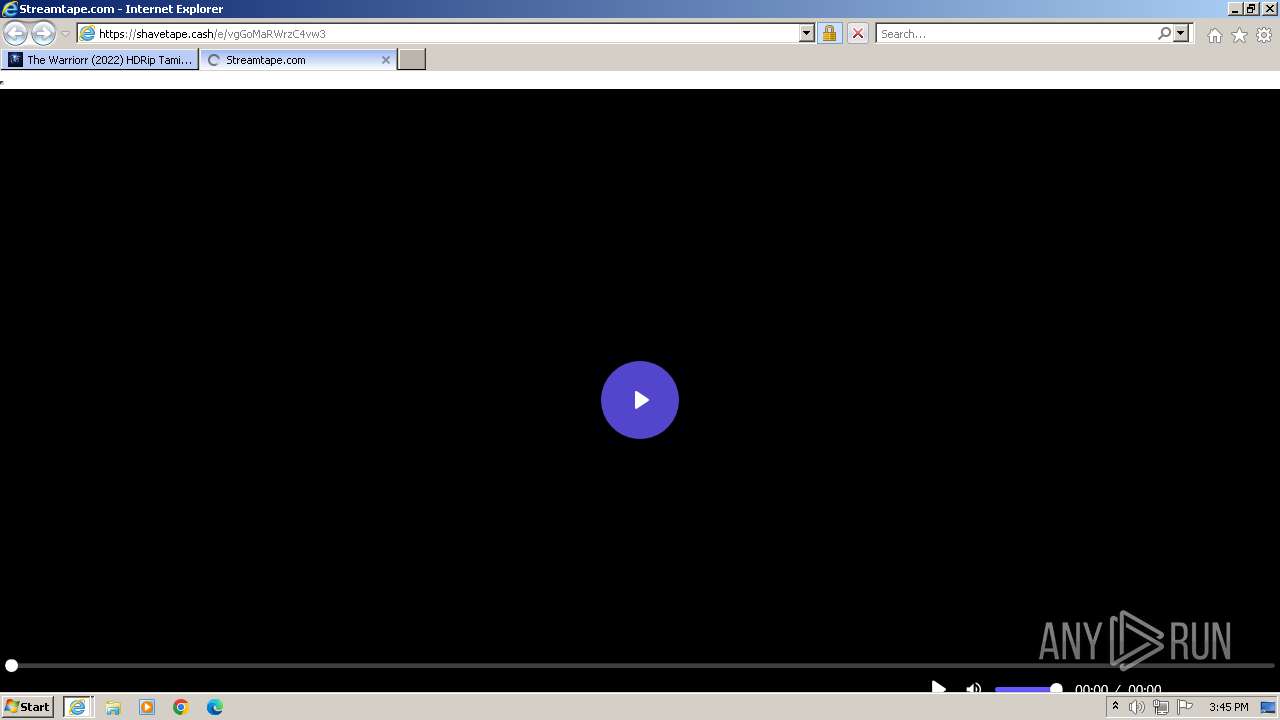Open the Action Center flag icon
The height and width of the screenshot is (720, 1280).
1185,707
